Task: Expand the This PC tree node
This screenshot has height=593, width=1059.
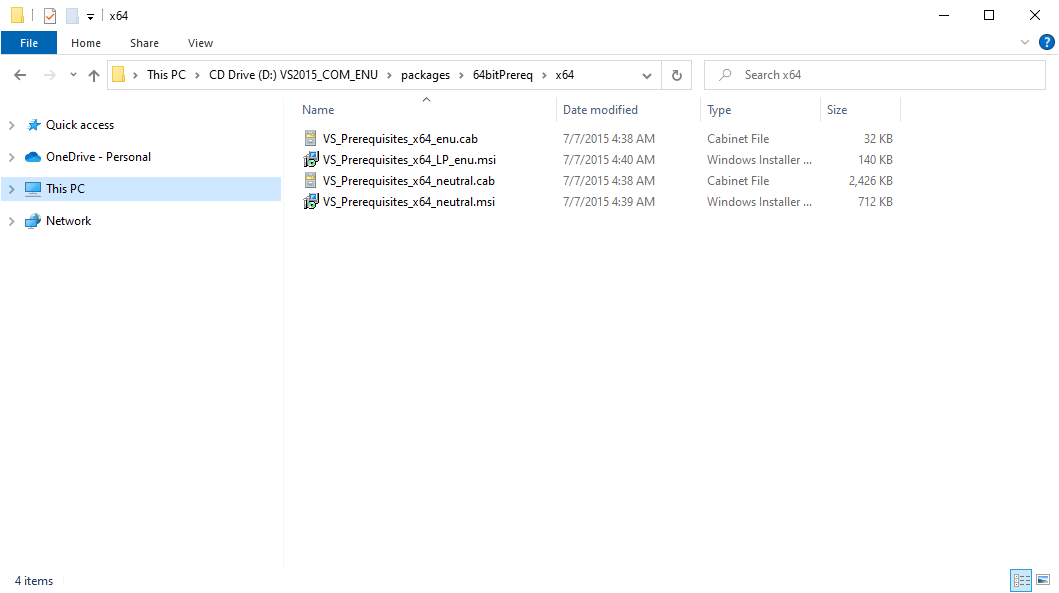Action: pyautogui.click(x=11, y=189)
